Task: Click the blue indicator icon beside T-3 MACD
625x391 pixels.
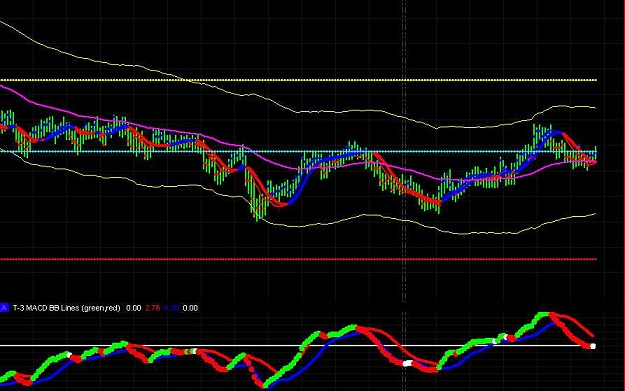Action: click(x=4, y=308)
